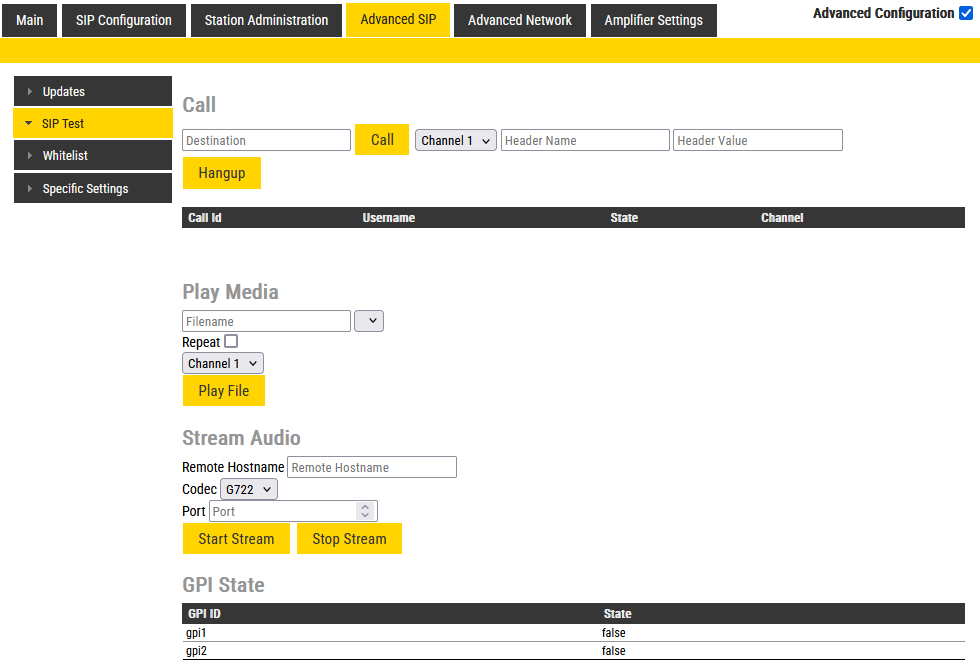Image resolution: width=980 pixels, height=672 pixels.
Task: Open the Call channel dropdown
Action: 456,141
